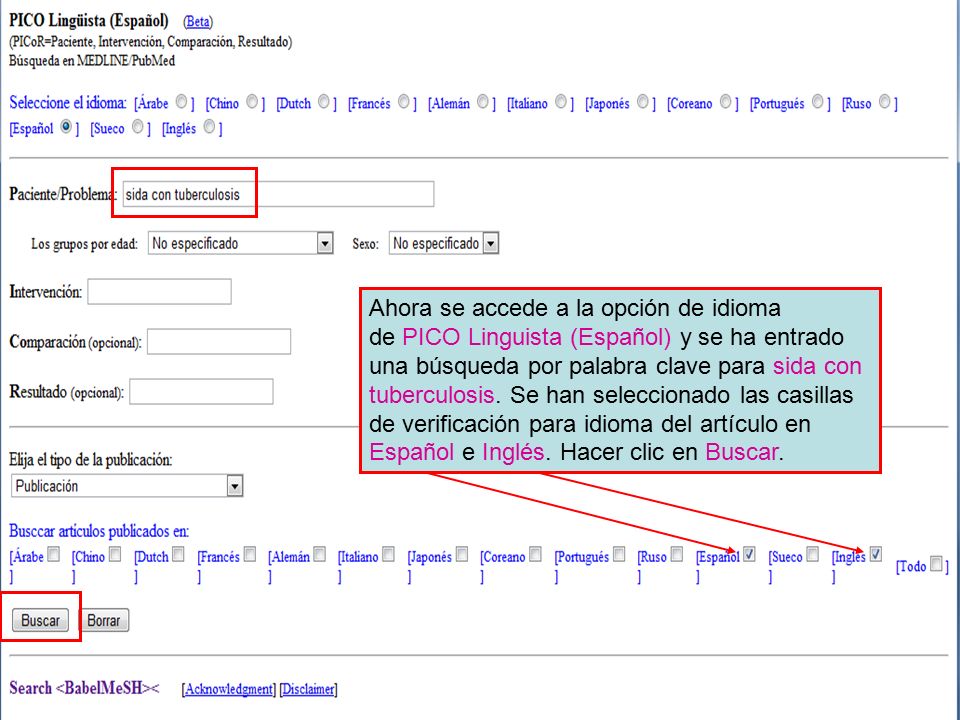Check the Árabe articles checkbox
Viewport: 960px width, 720px height.
(54, 554)
